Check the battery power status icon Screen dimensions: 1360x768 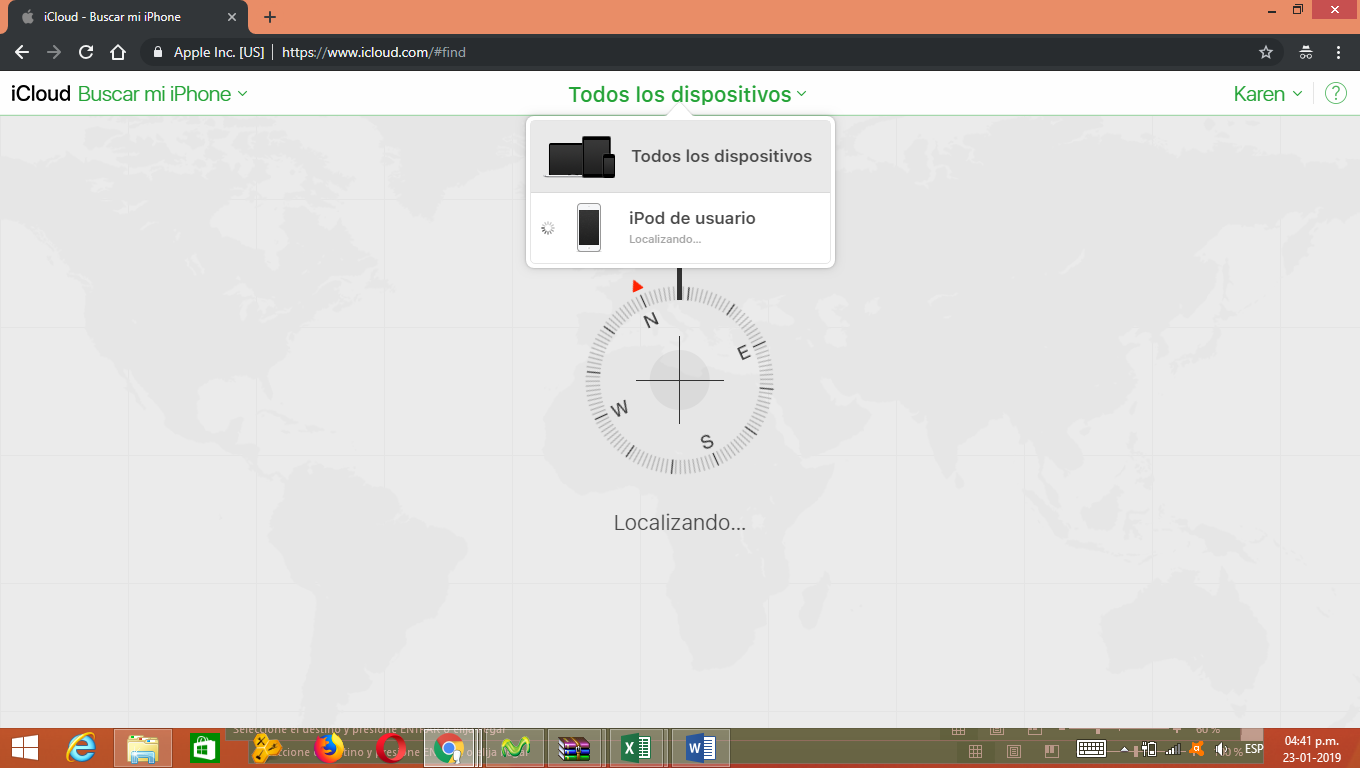1149,749
